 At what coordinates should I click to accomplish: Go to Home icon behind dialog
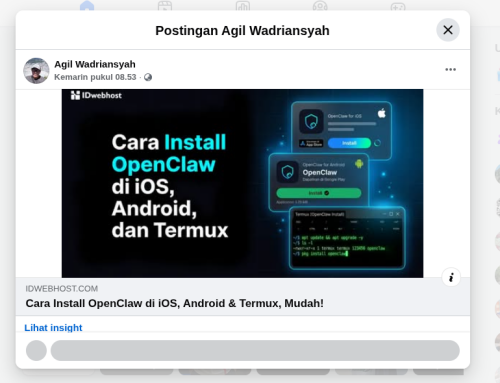point(87,6)
